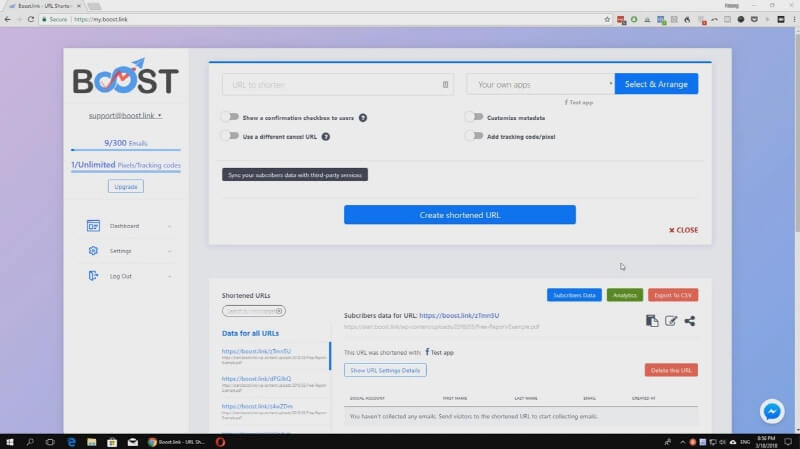Open the Chrome app on the taskbar
The width and height of the screenshot is (800, 449).
177,442
